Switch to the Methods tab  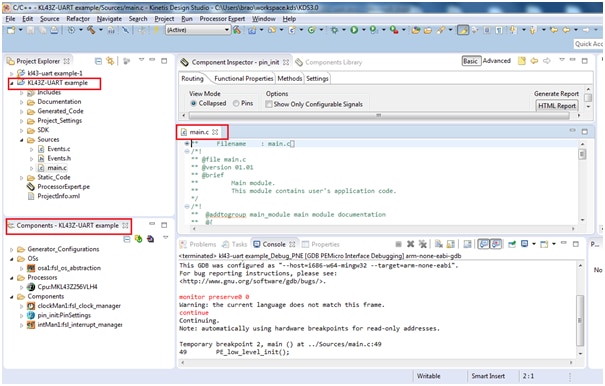coord(290,78)
